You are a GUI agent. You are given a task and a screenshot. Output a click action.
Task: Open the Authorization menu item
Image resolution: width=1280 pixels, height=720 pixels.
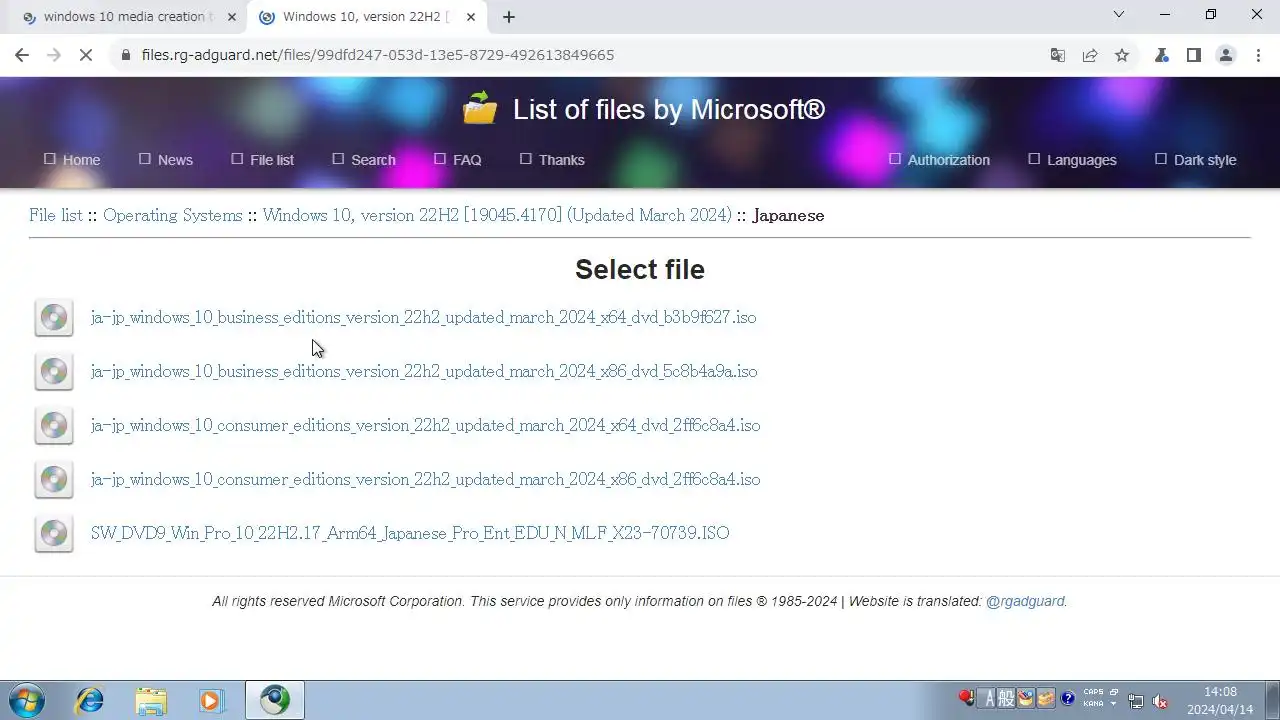tap(939, 160)
